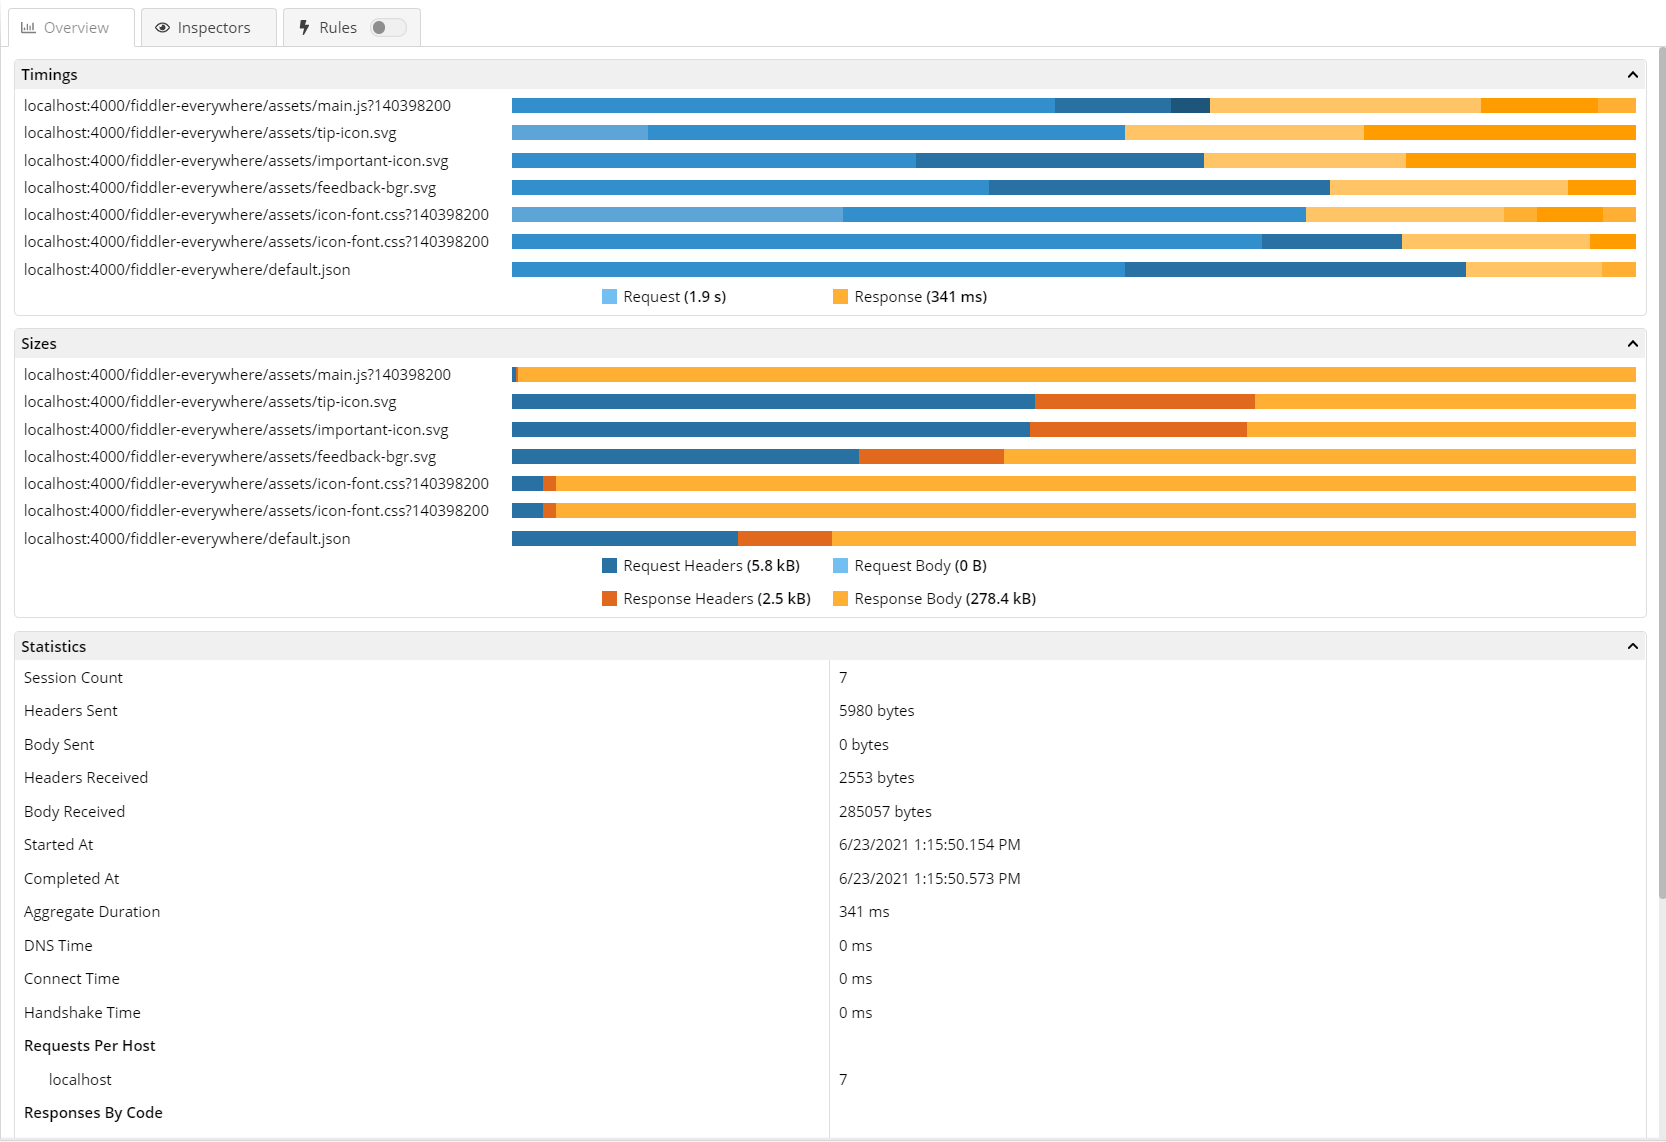Click the default.json size bar

coord(1074,539)
